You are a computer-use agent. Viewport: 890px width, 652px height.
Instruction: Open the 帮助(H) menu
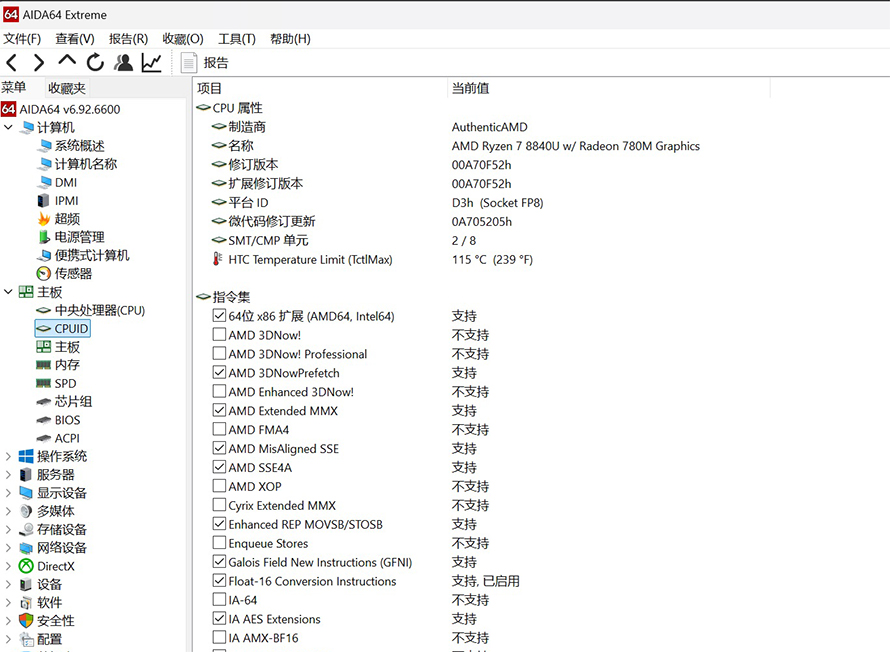coord(290,39)
